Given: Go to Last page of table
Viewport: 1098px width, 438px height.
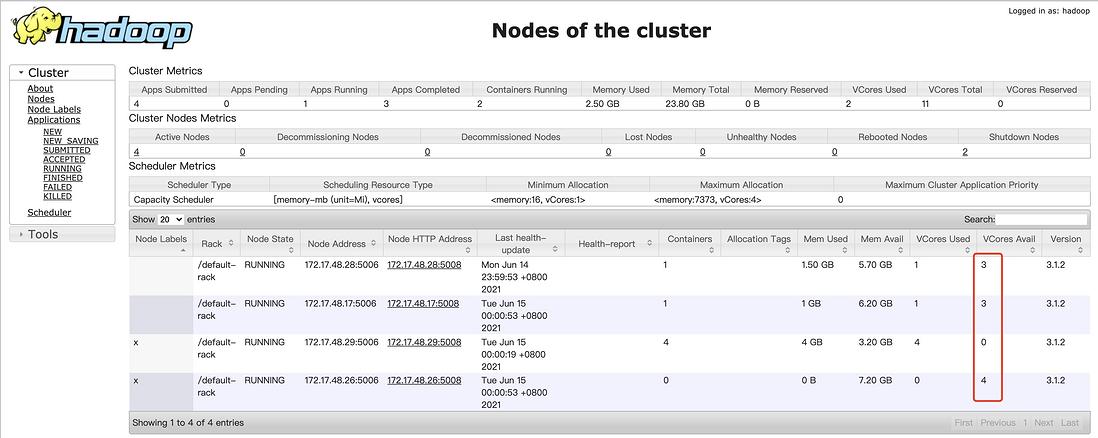Looking at the screenshot, I should [x=1070, y=423].
